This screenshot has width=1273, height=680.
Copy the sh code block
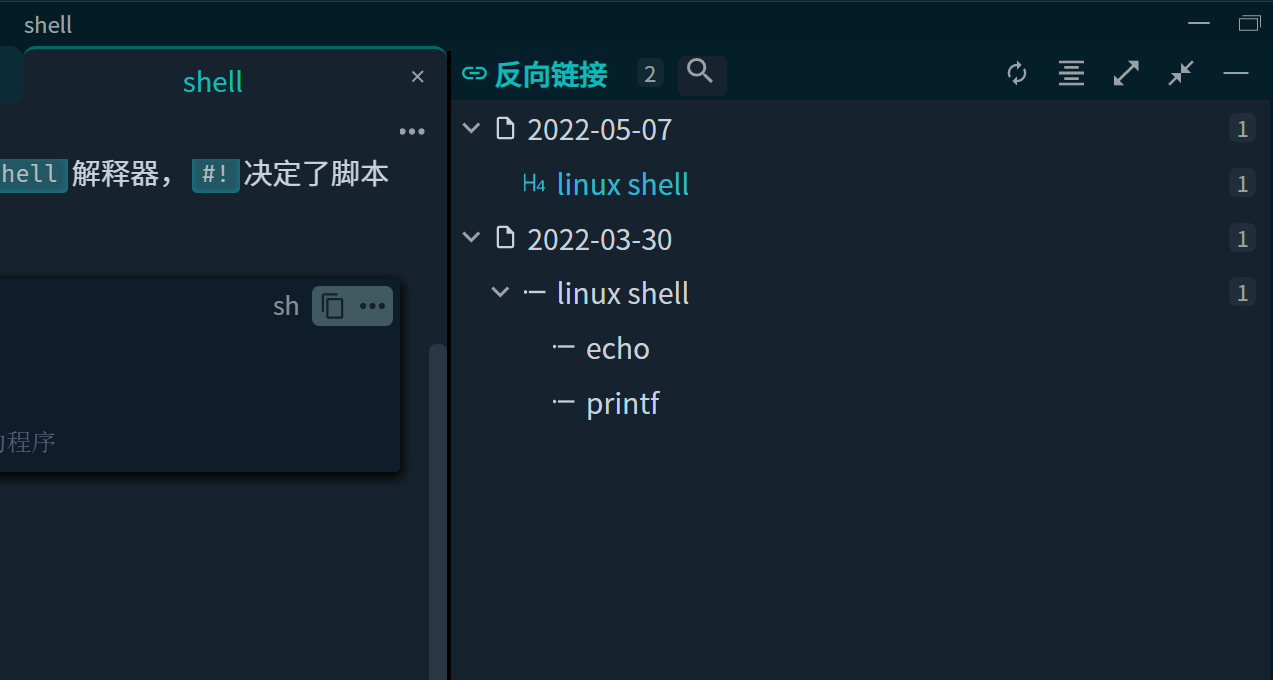(334, 306)
